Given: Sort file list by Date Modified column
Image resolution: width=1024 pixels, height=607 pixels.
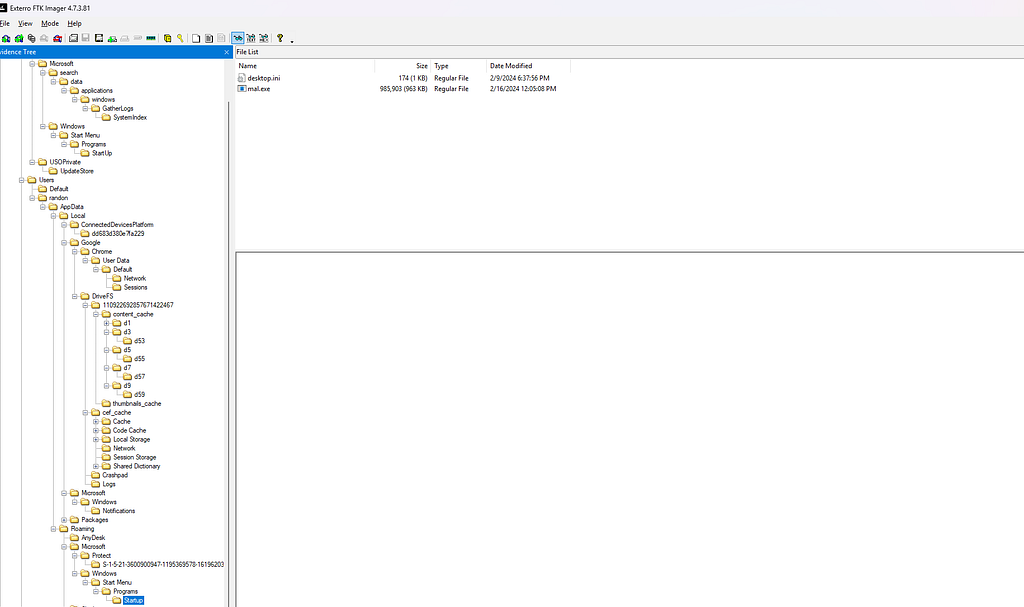Looking at the screenshot, I should (528, 66).
